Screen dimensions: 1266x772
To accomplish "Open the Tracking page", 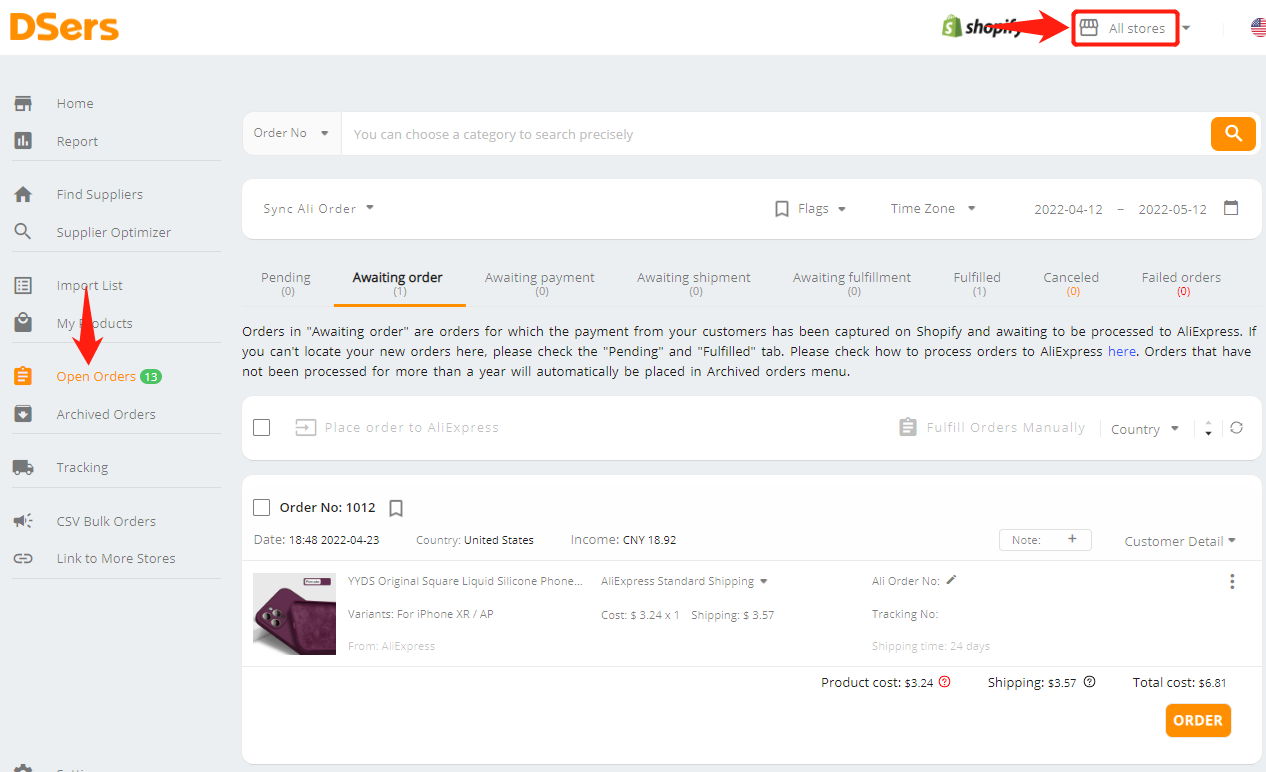I will 82,467.
